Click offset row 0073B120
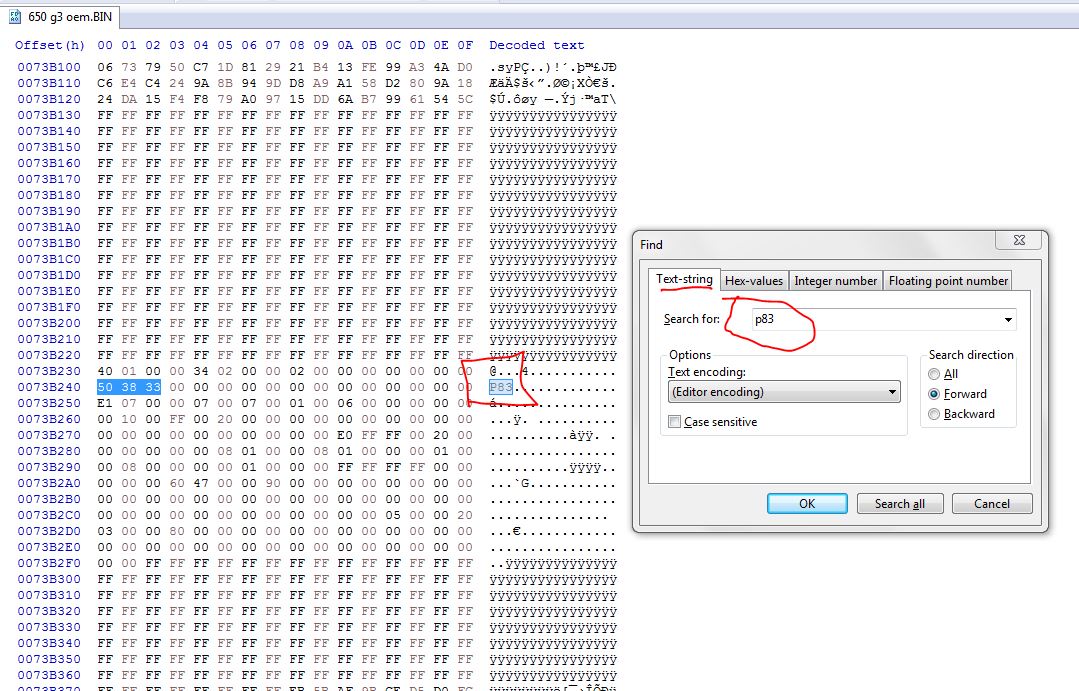The image size is (1079, 691). [x=49, y=99]
